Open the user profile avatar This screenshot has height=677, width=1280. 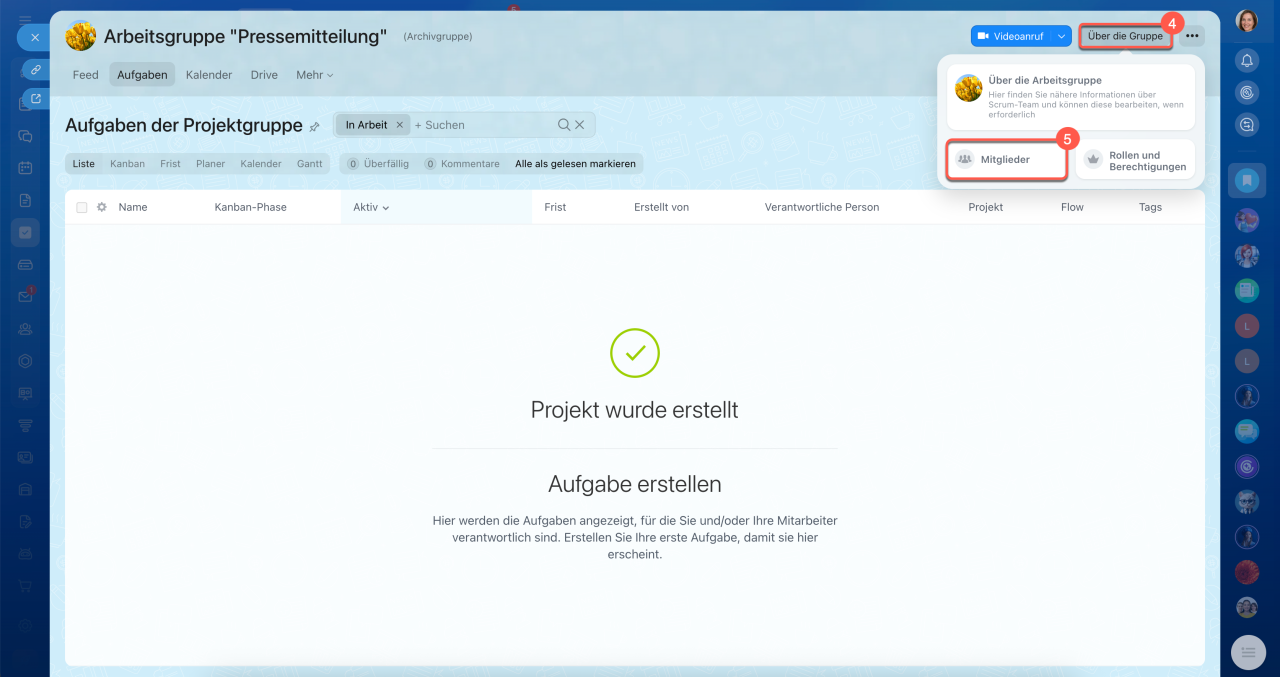[x=1247, y=21]
